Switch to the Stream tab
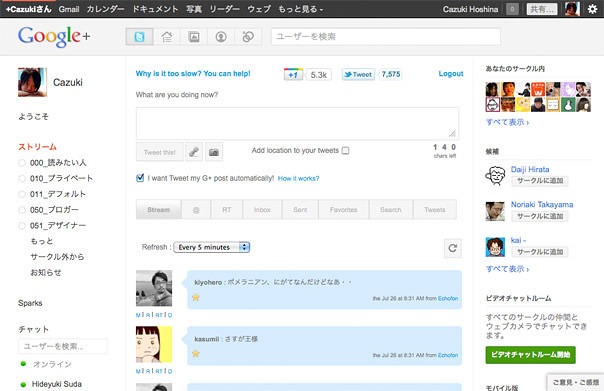The width and height of the screenshot is (604, 391). [158, 210]
